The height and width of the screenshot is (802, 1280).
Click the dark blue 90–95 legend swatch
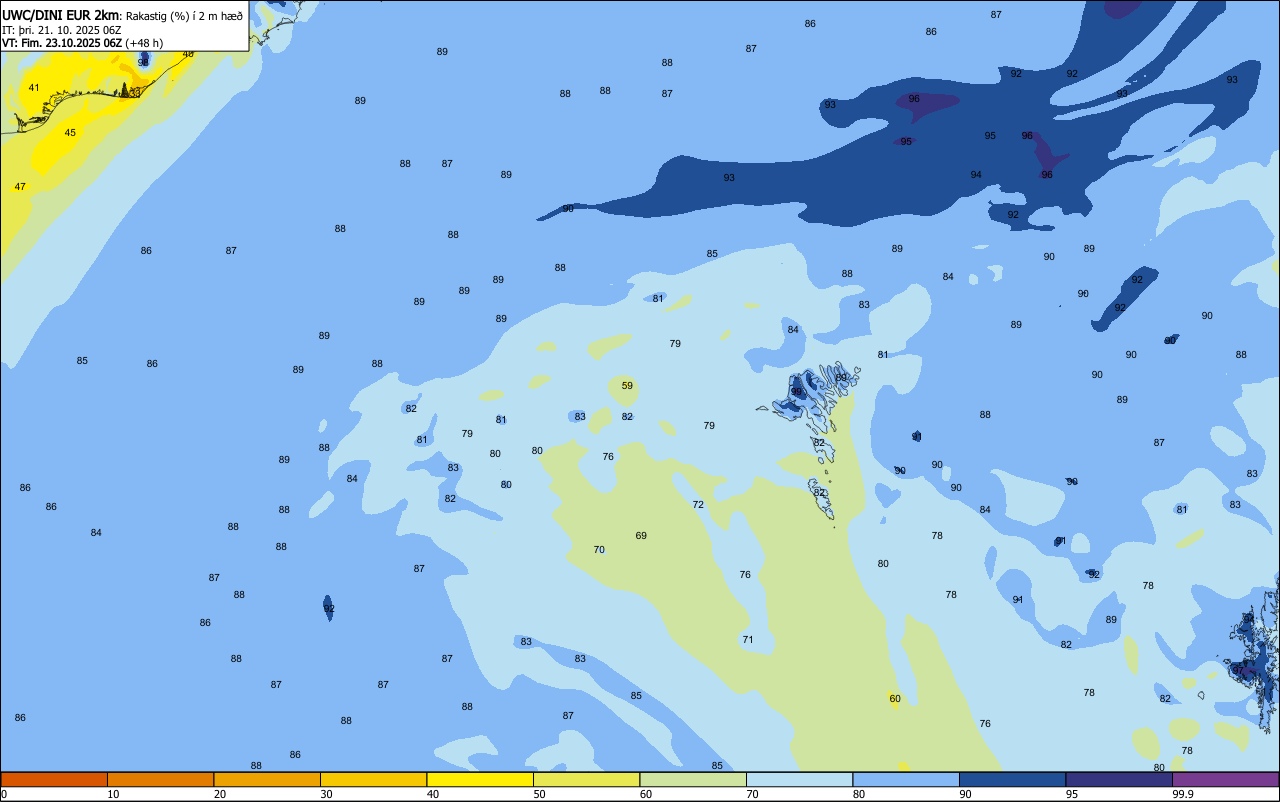pos(1012,779)
